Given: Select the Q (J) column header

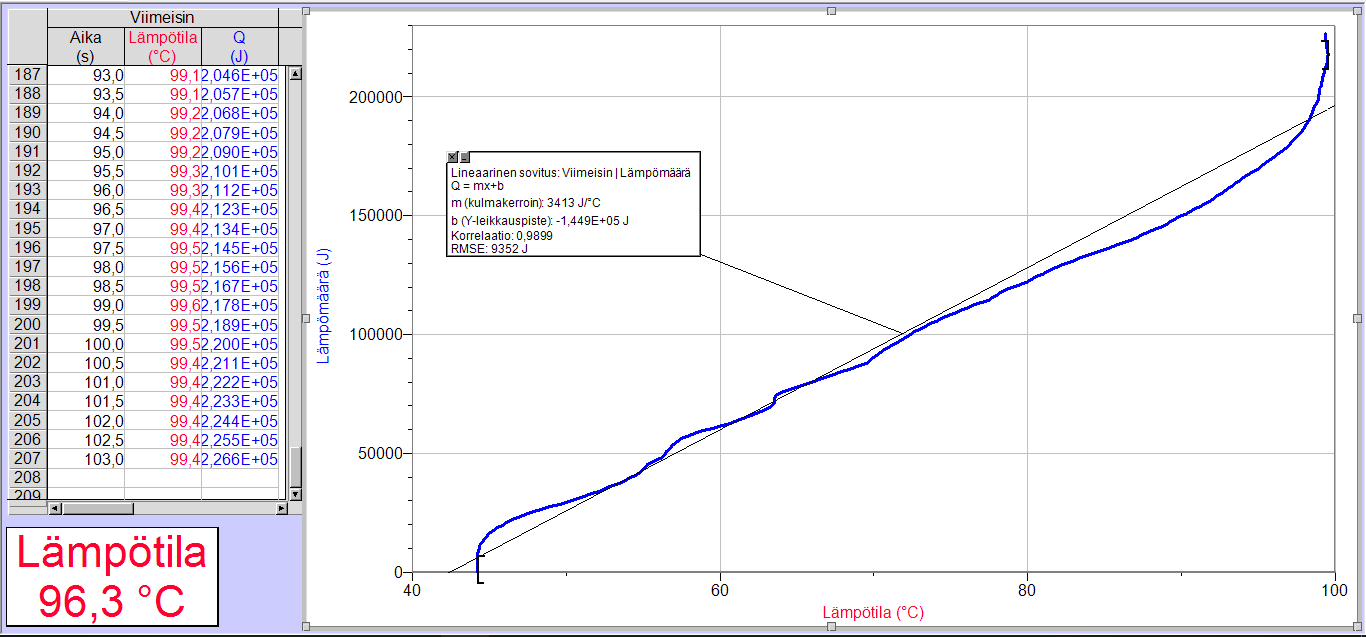Looking at the screenshot, I should pos(239,46).
